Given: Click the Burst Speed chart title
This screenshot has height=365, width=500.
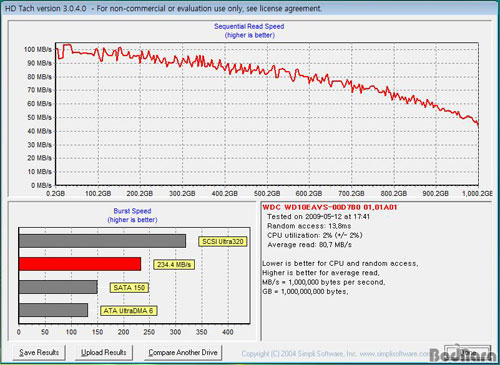Looking at the screenshot, I should point(132,211).
